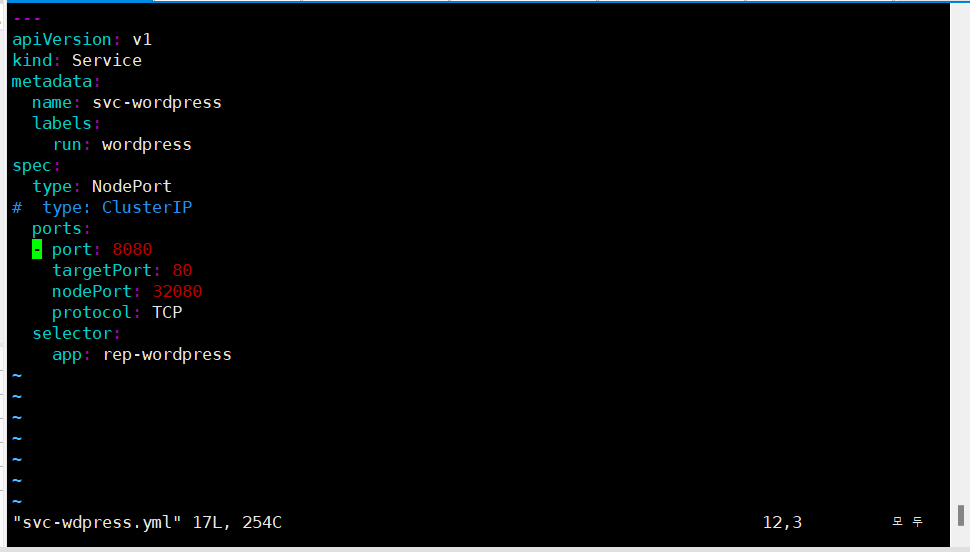Click the green cursor block before port

(37, 249)
